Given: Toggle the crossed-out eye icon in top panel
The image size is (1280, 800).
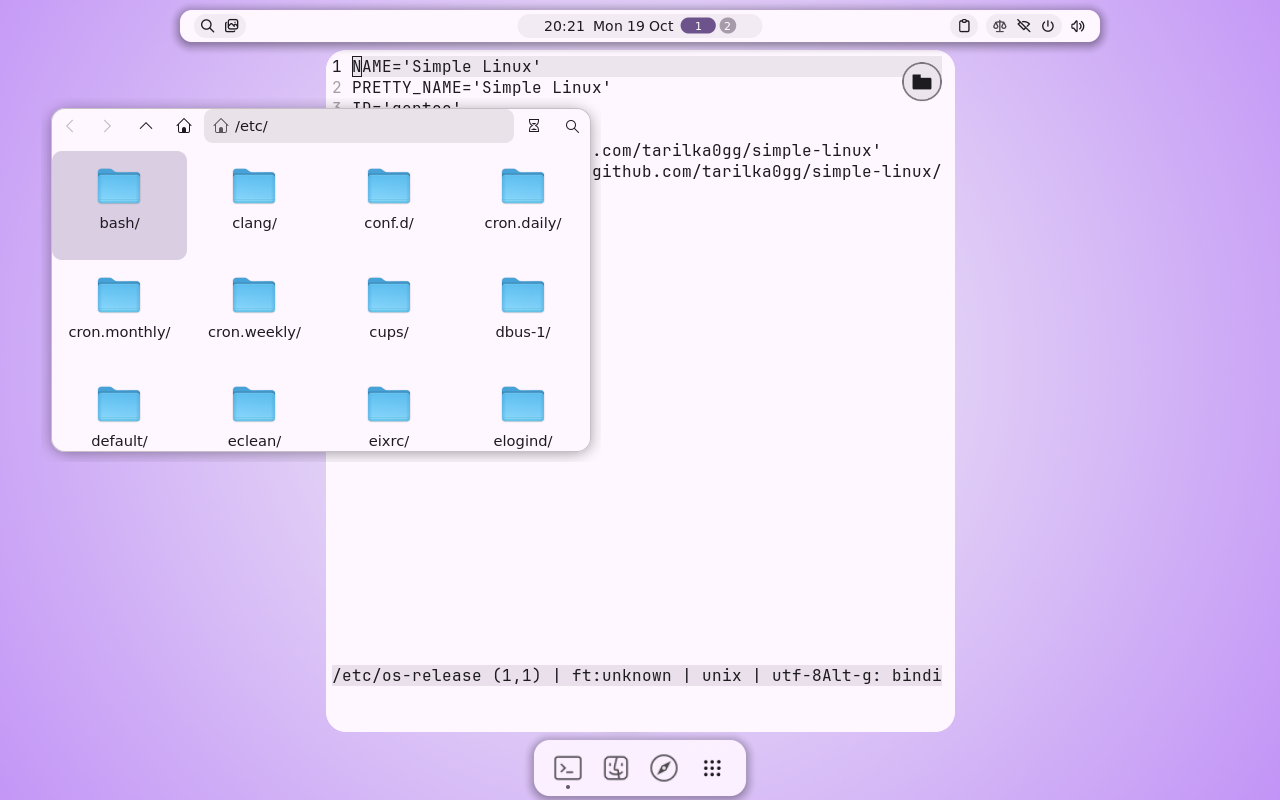Looking at the screenshot, I should [x=1024, y=26].
